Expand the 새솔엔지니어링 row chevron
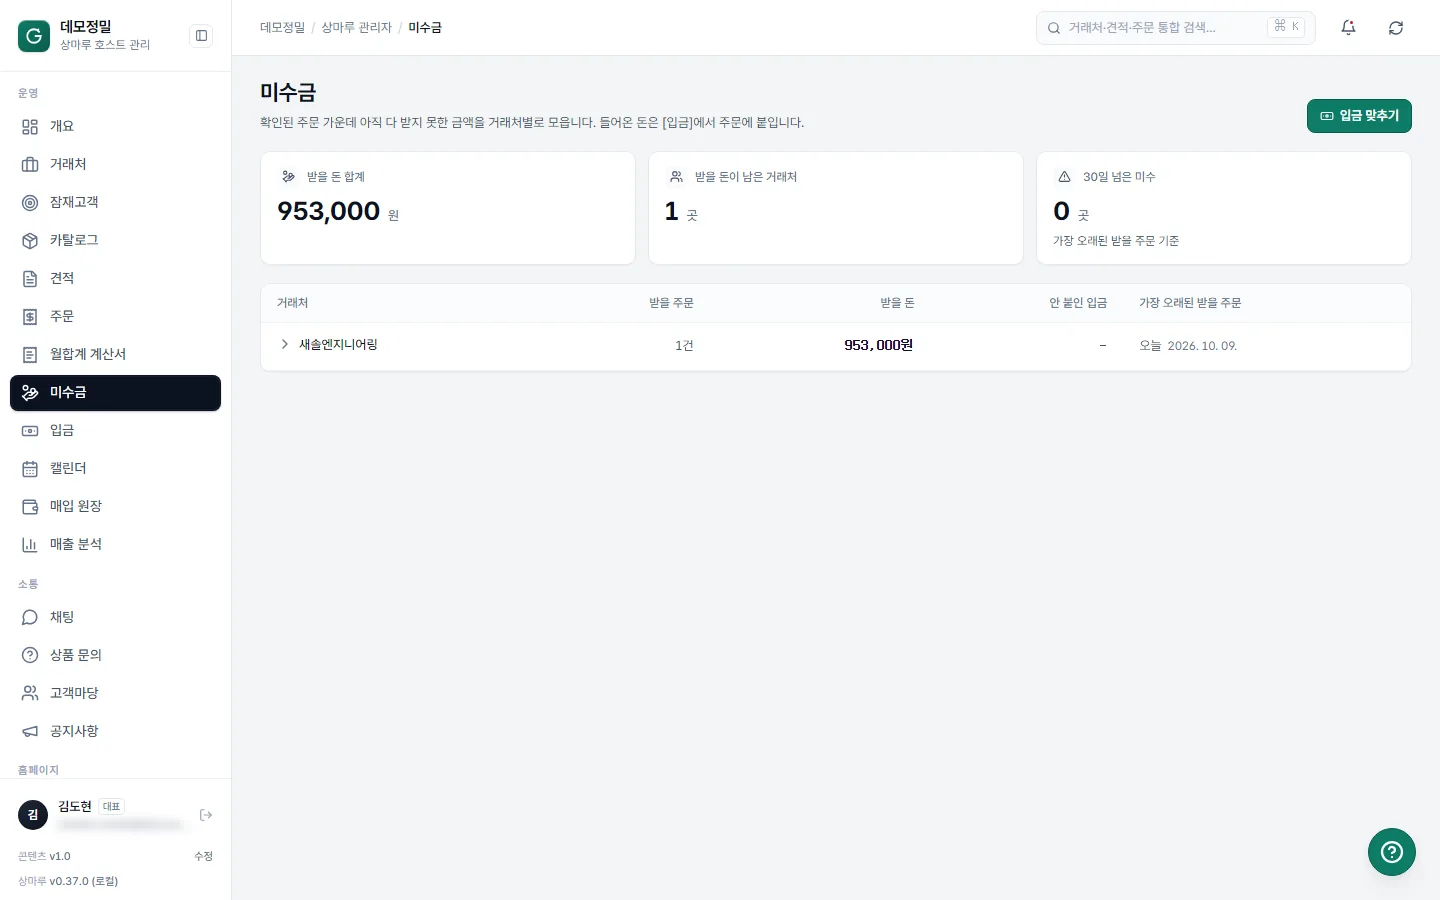Screen dimensions: 1440x900 [285, 344]
